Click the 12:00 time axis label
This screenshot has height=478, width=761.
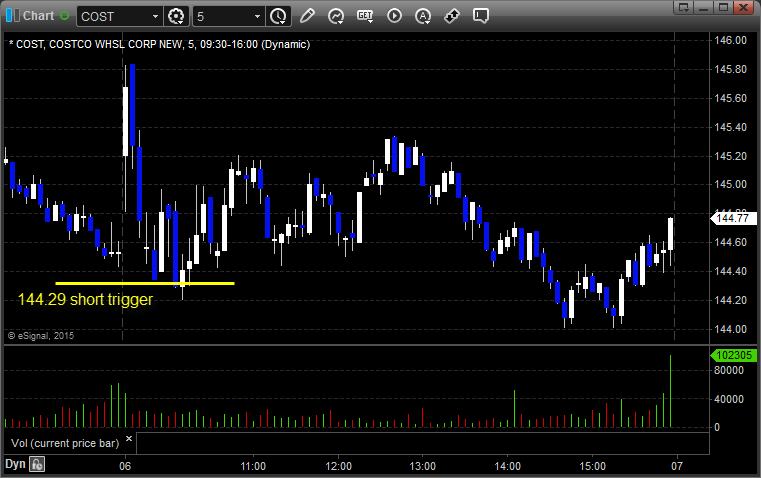(x=338, y=466)
